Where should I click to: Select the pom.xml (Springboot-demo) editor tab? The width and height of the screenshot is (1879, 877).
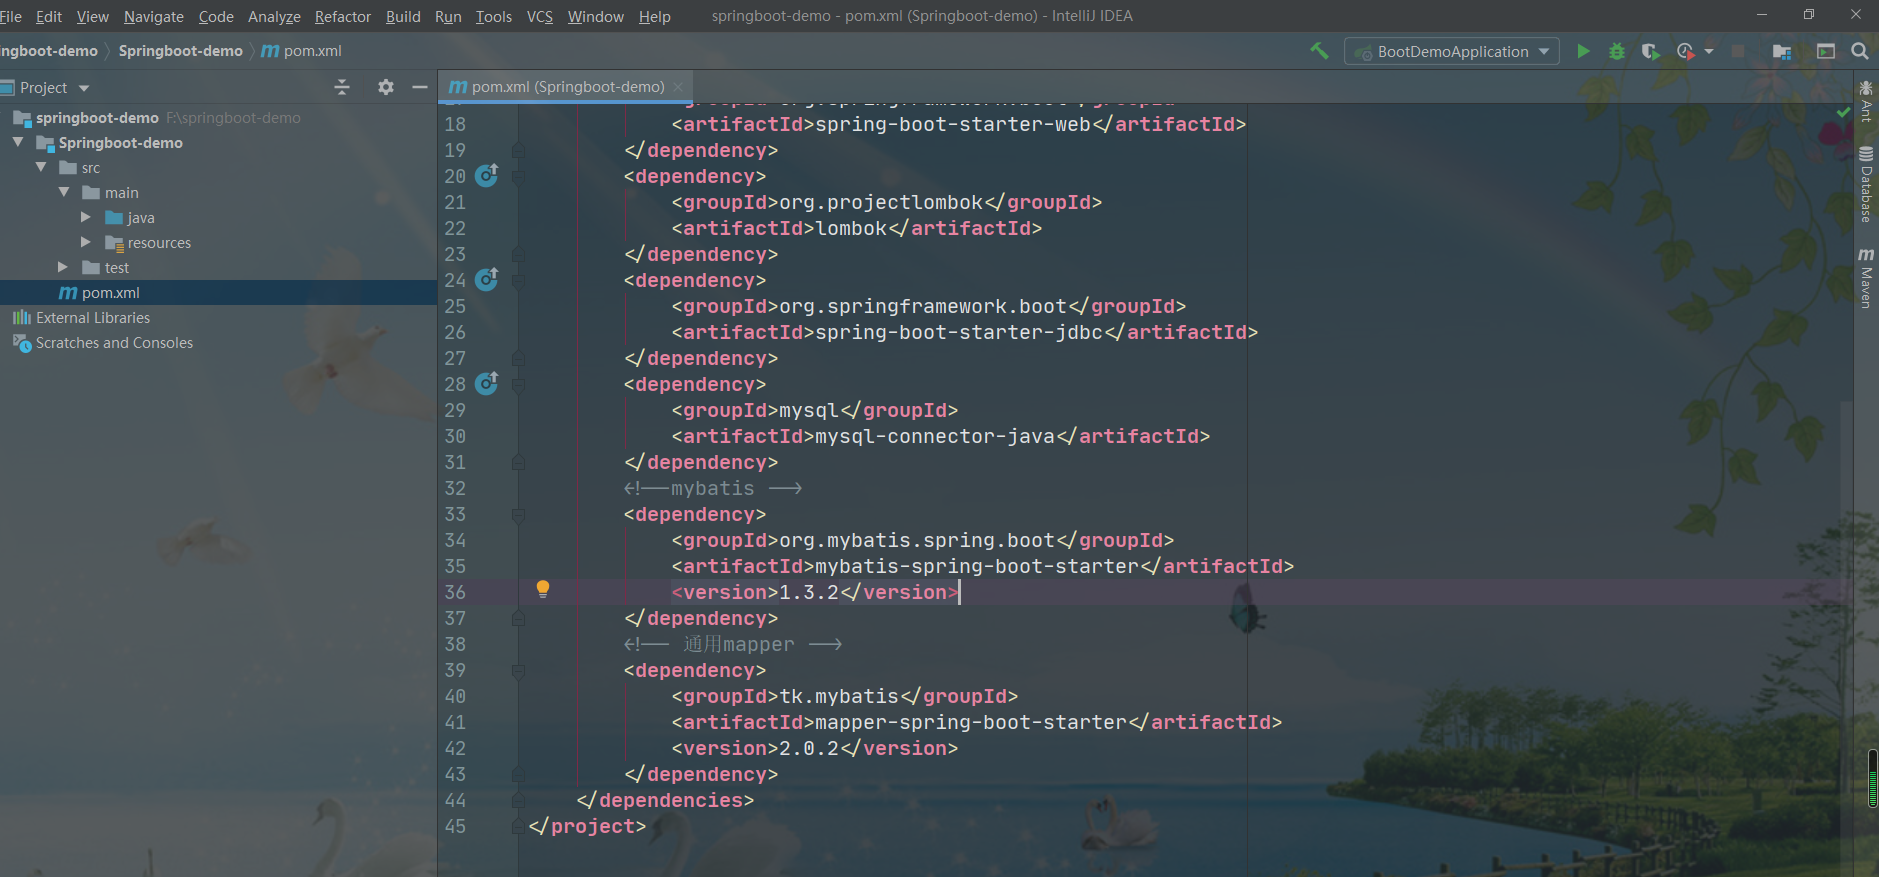coord(566,87)
